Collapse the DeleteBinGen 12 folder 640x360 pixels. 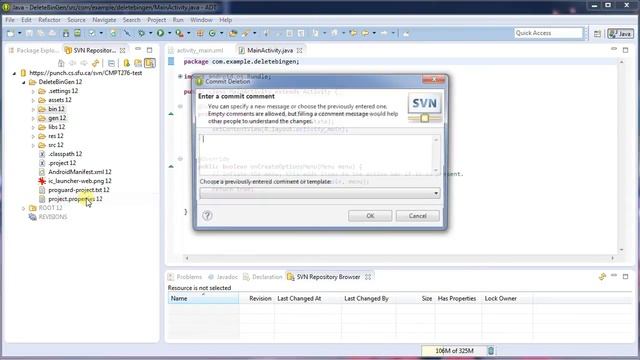click(x=24, y=82)
